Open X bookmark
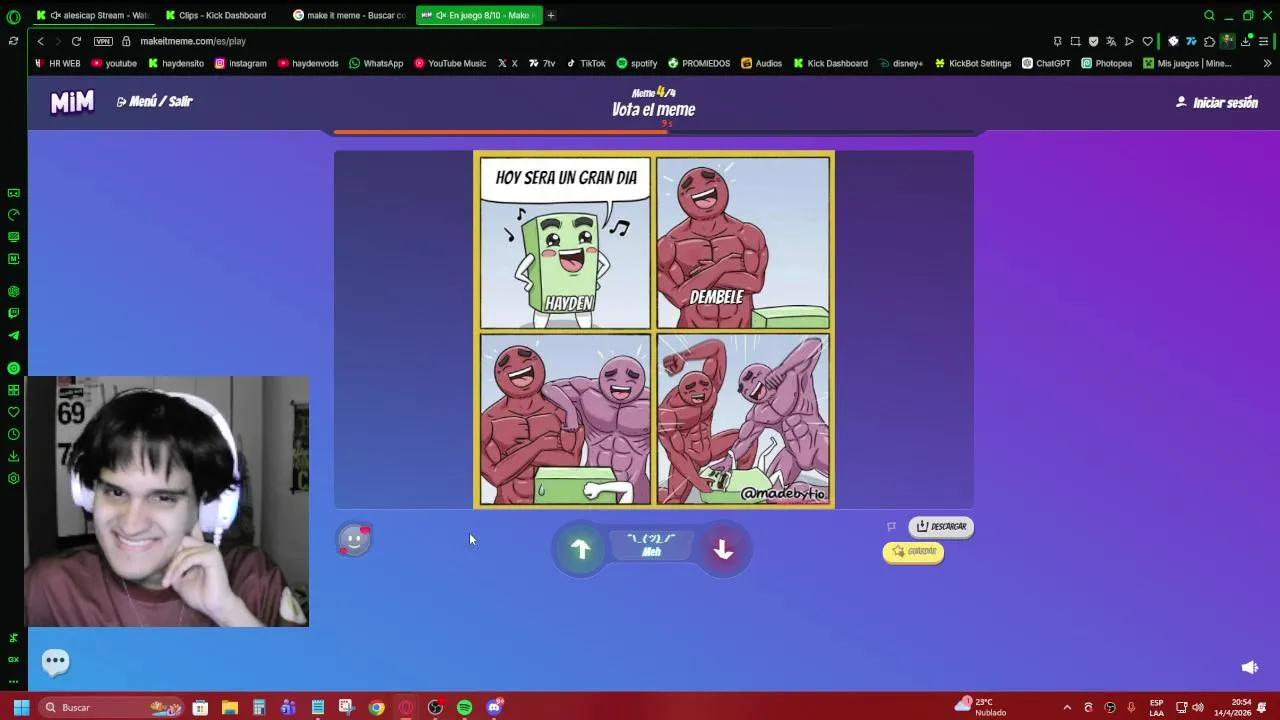 (508, 63)
